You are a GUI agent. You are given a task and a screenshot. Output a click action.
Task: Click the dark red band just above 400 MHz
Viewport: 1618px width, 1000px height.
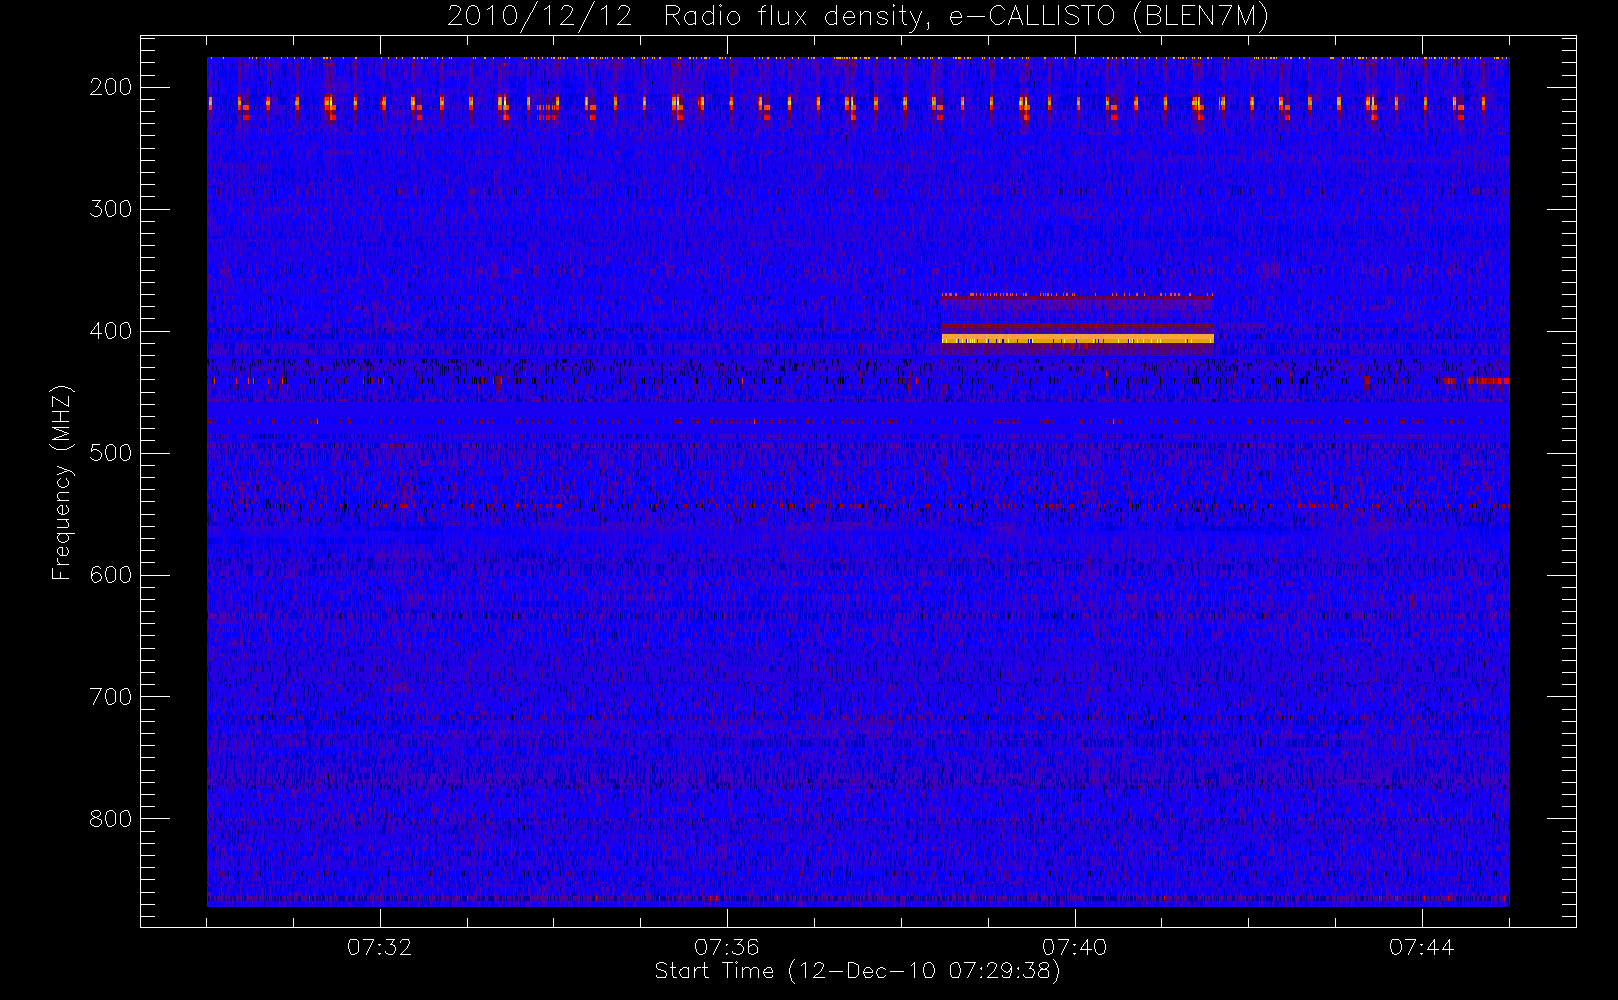coord(1077,328)
